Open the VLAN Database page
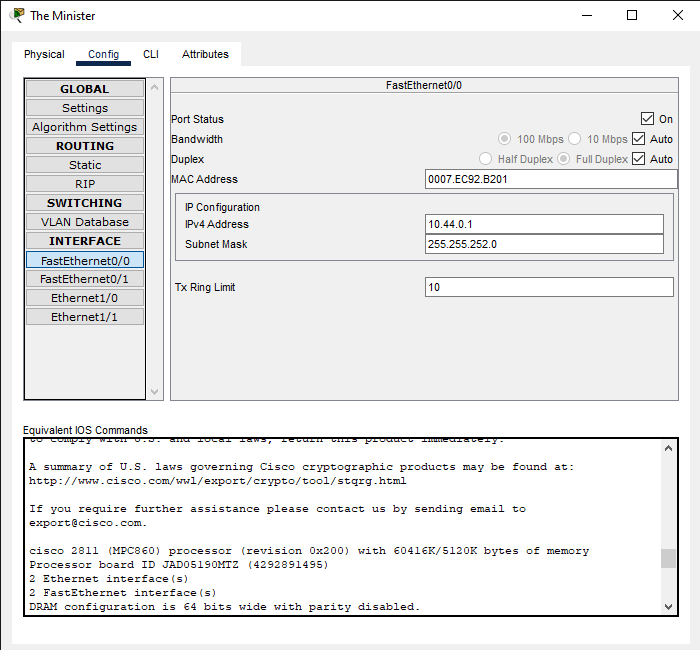This screenshot has width=700, height=650. [x=85, y=222]
